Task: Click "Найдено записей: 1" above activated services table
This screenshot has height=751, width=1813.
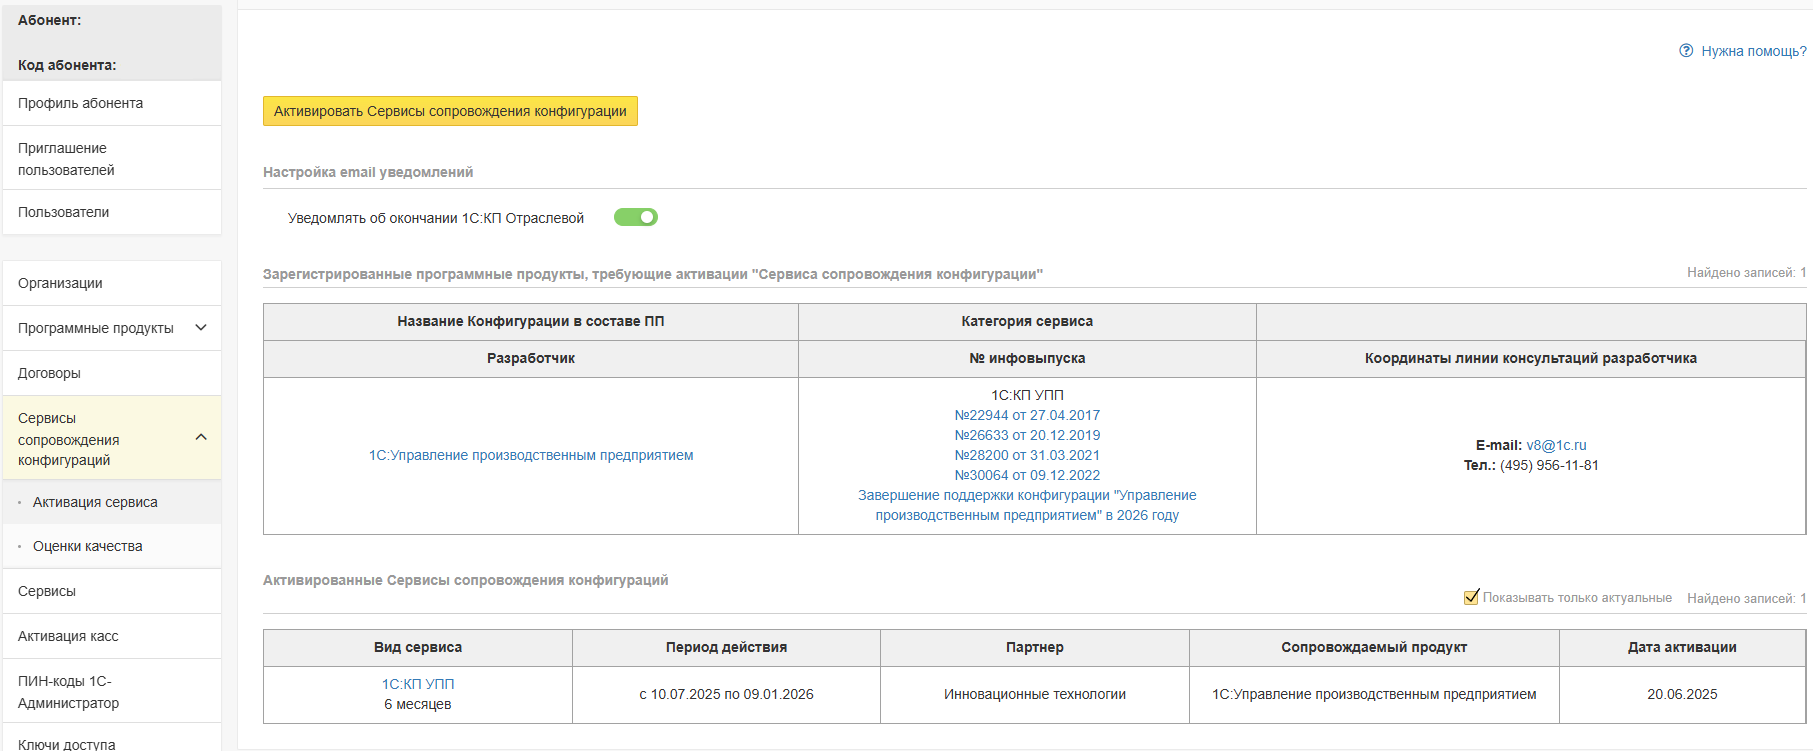Action: point(1747,598)
